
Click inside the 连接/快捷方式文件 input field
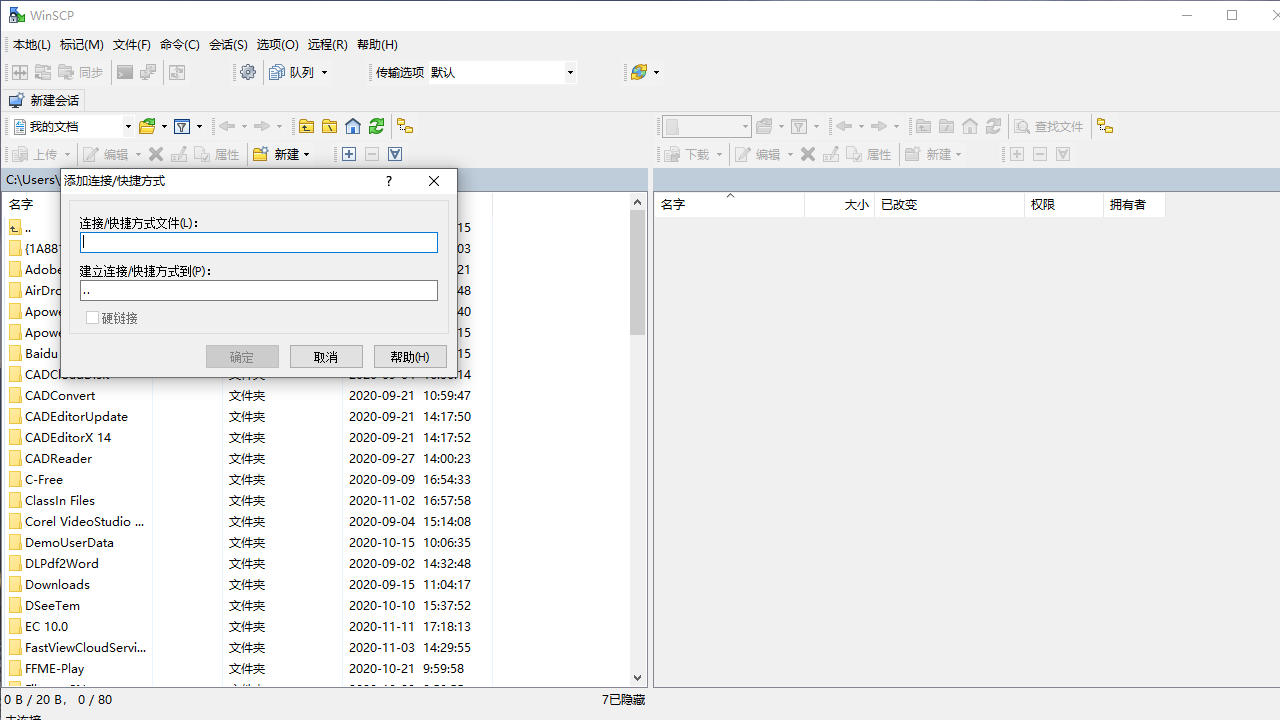(258, 242)
